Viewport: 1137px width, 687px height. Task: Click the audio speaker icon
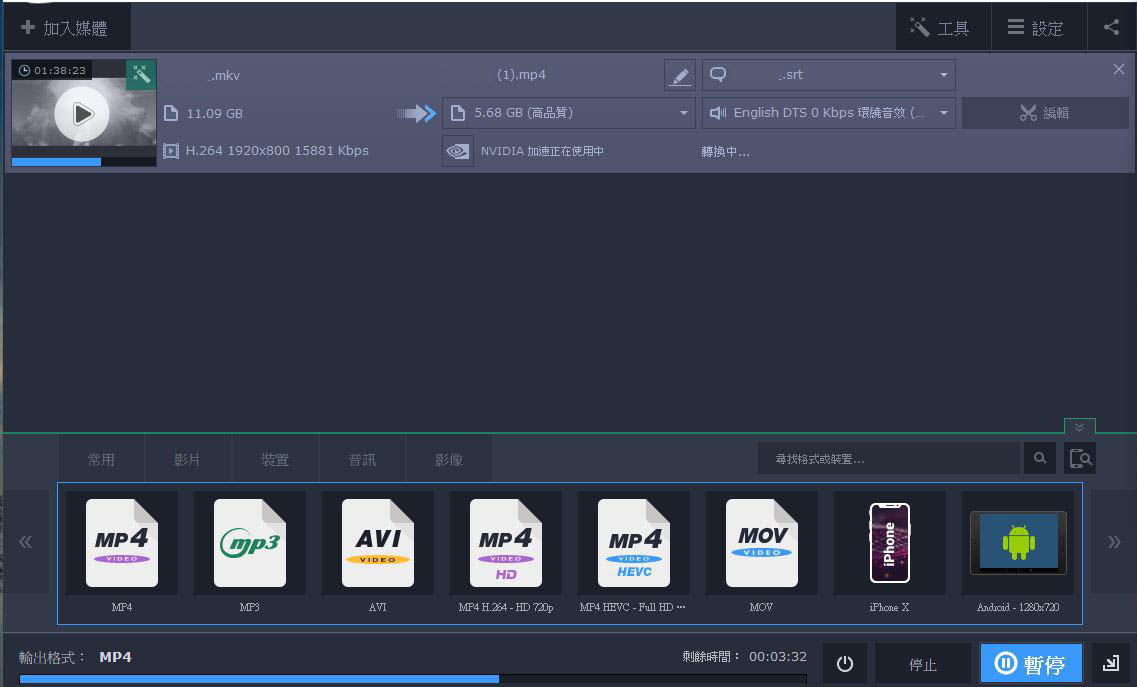click(x=718, y=113)
